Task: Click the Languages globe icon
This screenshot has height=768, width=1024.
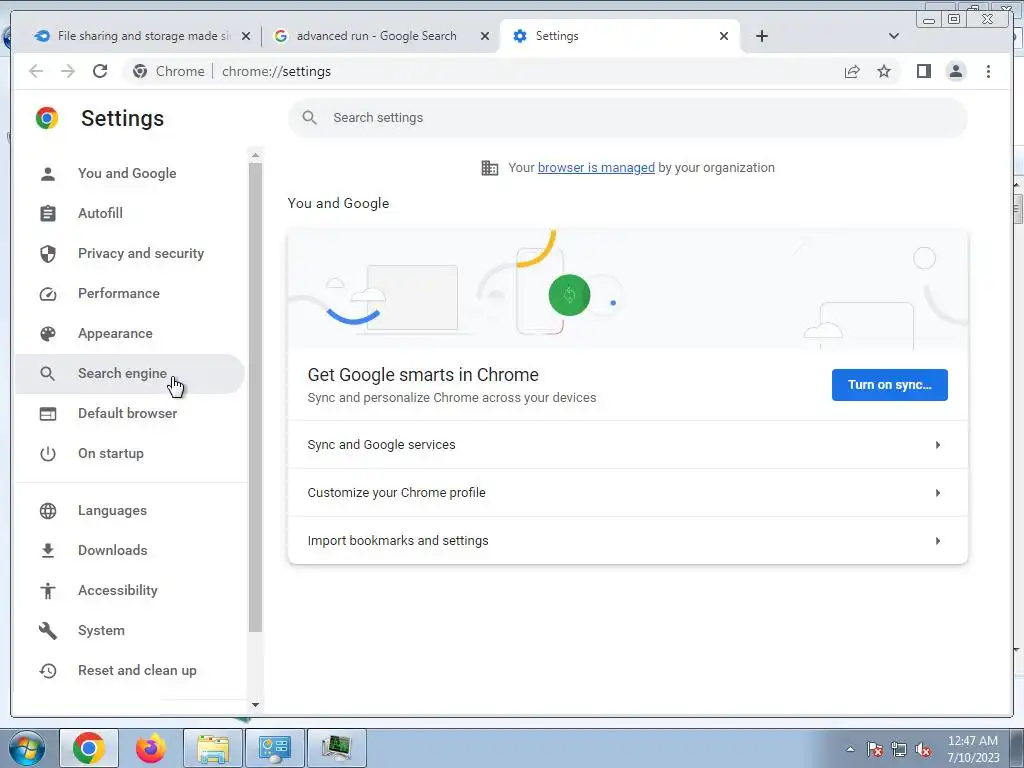Action: [x=48, y=511]
